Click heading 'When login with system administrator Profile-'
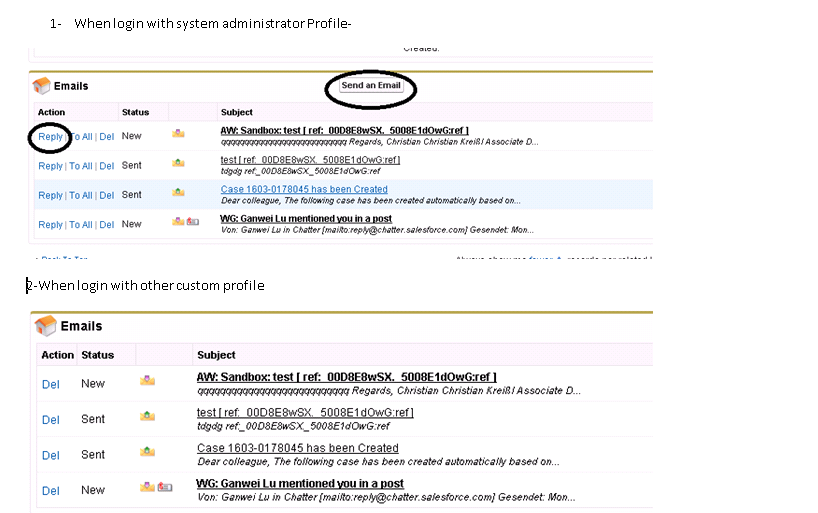 (x=213, y=23)
